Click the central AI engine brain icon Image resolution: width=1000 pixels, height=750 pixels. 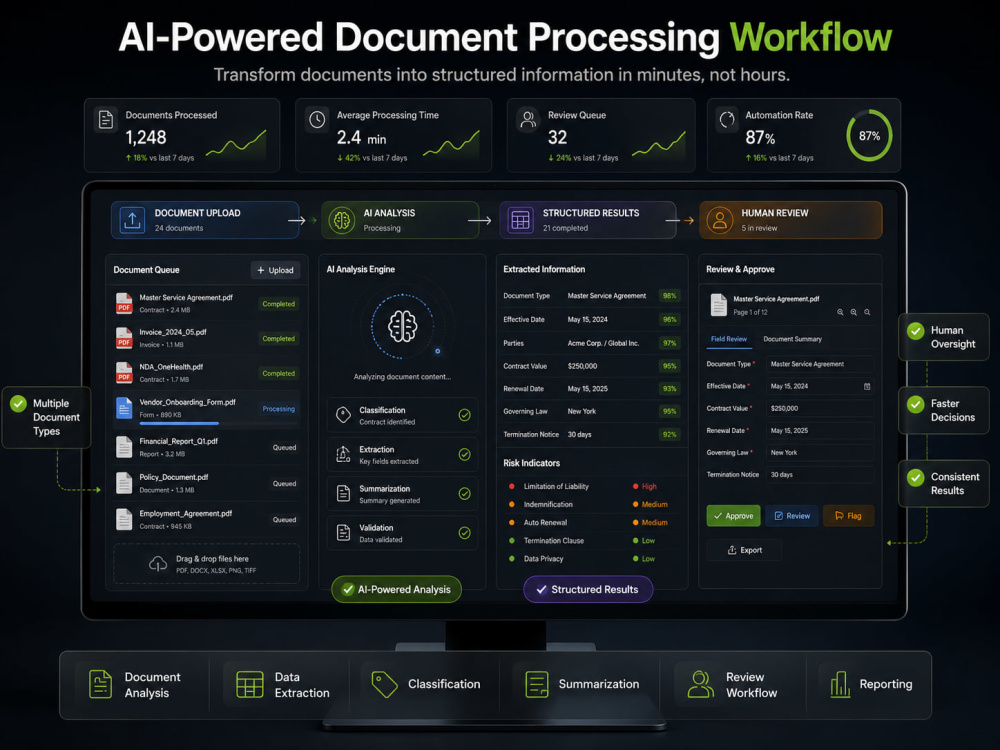tap(402, 327)
